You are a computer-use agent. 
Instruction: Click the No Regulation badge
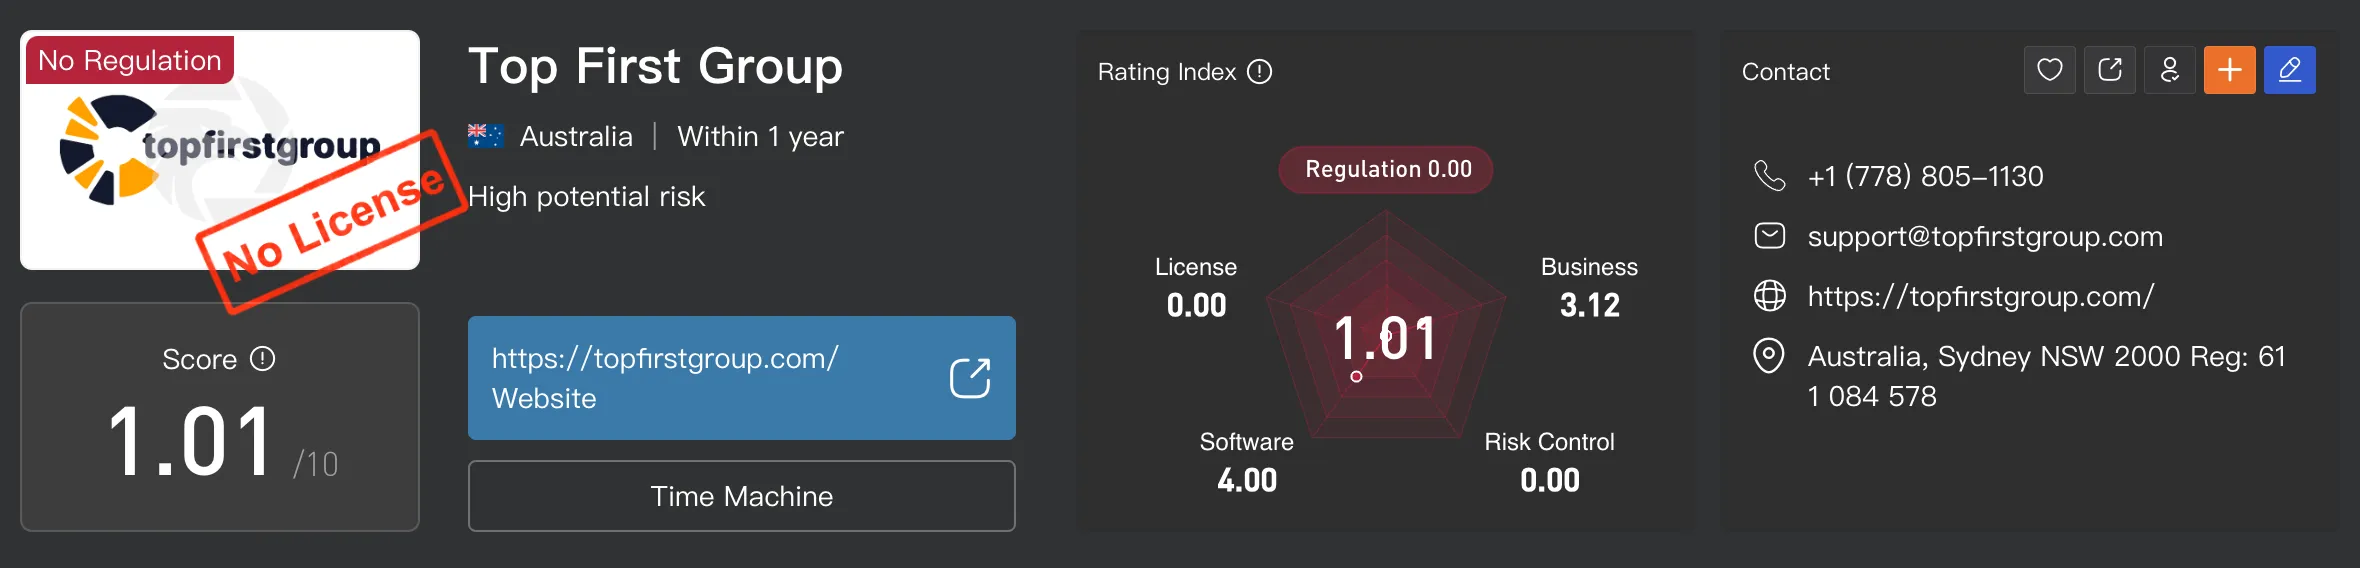pos(130,60)
